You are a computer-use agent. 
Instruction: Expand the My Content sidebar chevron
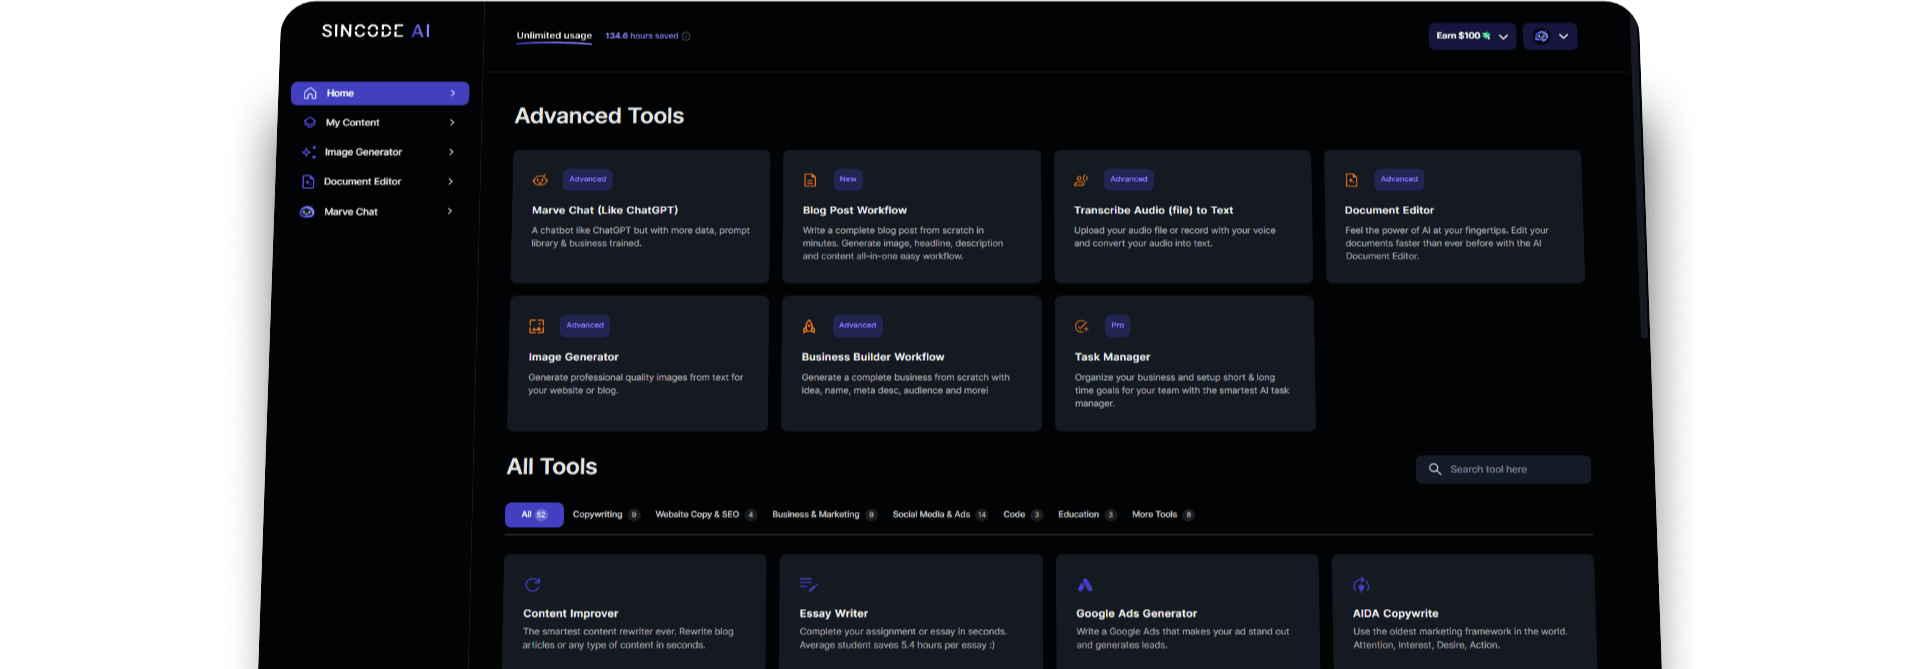[452, 123]
